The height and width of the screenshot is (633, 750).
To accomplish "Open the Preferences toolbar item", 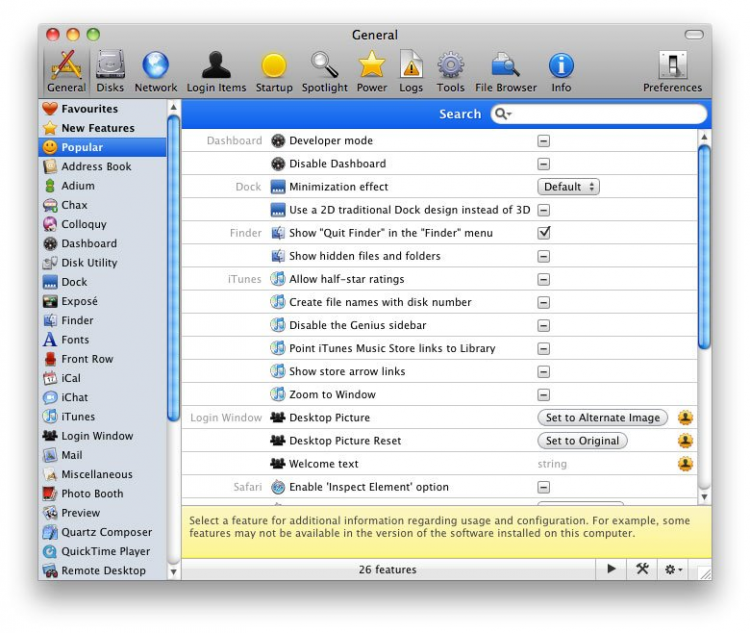I will point(672,71).
